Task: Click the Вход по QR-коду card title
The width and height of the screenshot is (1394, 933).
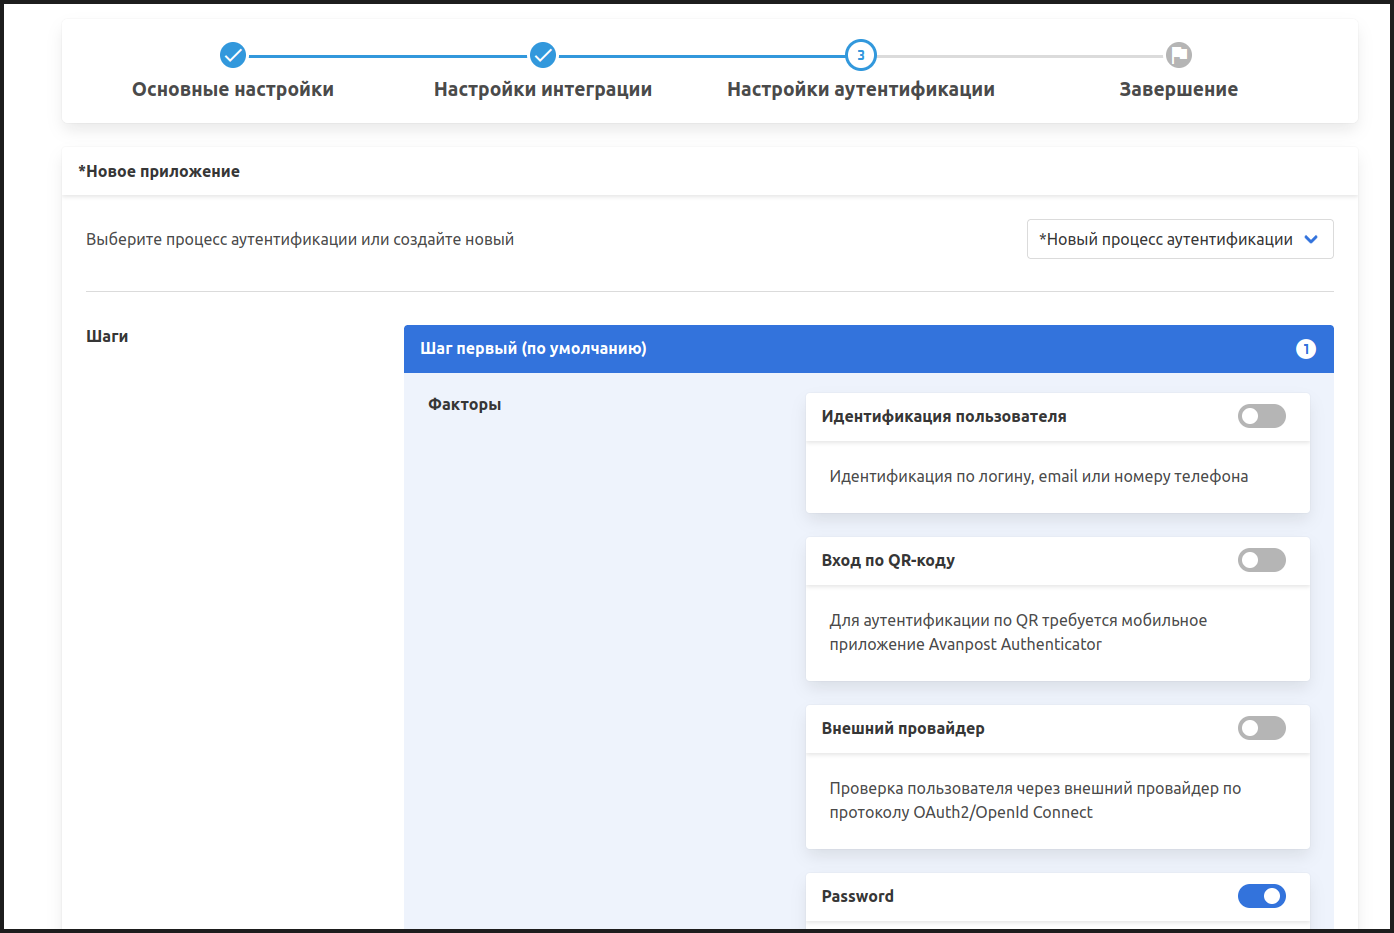Action: coord(888,560)
